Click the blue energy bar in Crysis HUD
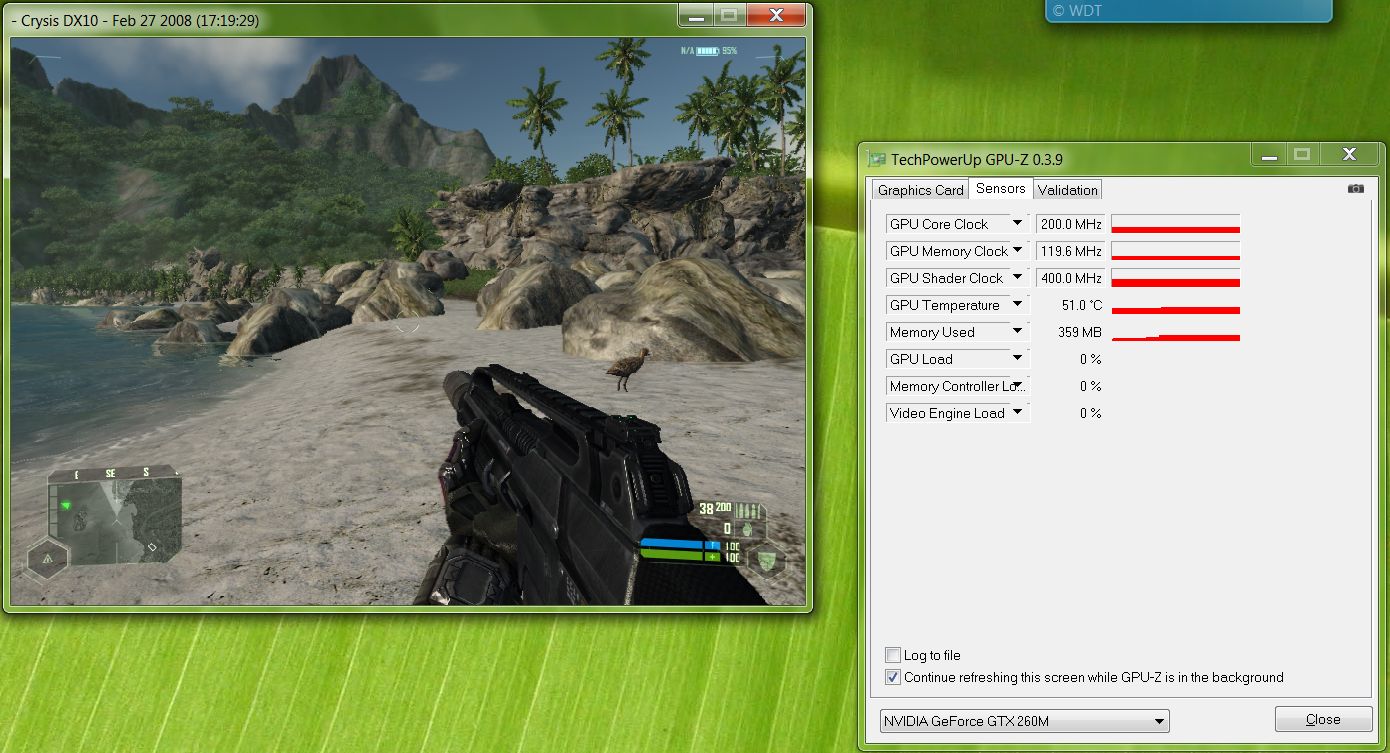1390x753 pixels. 680,546
